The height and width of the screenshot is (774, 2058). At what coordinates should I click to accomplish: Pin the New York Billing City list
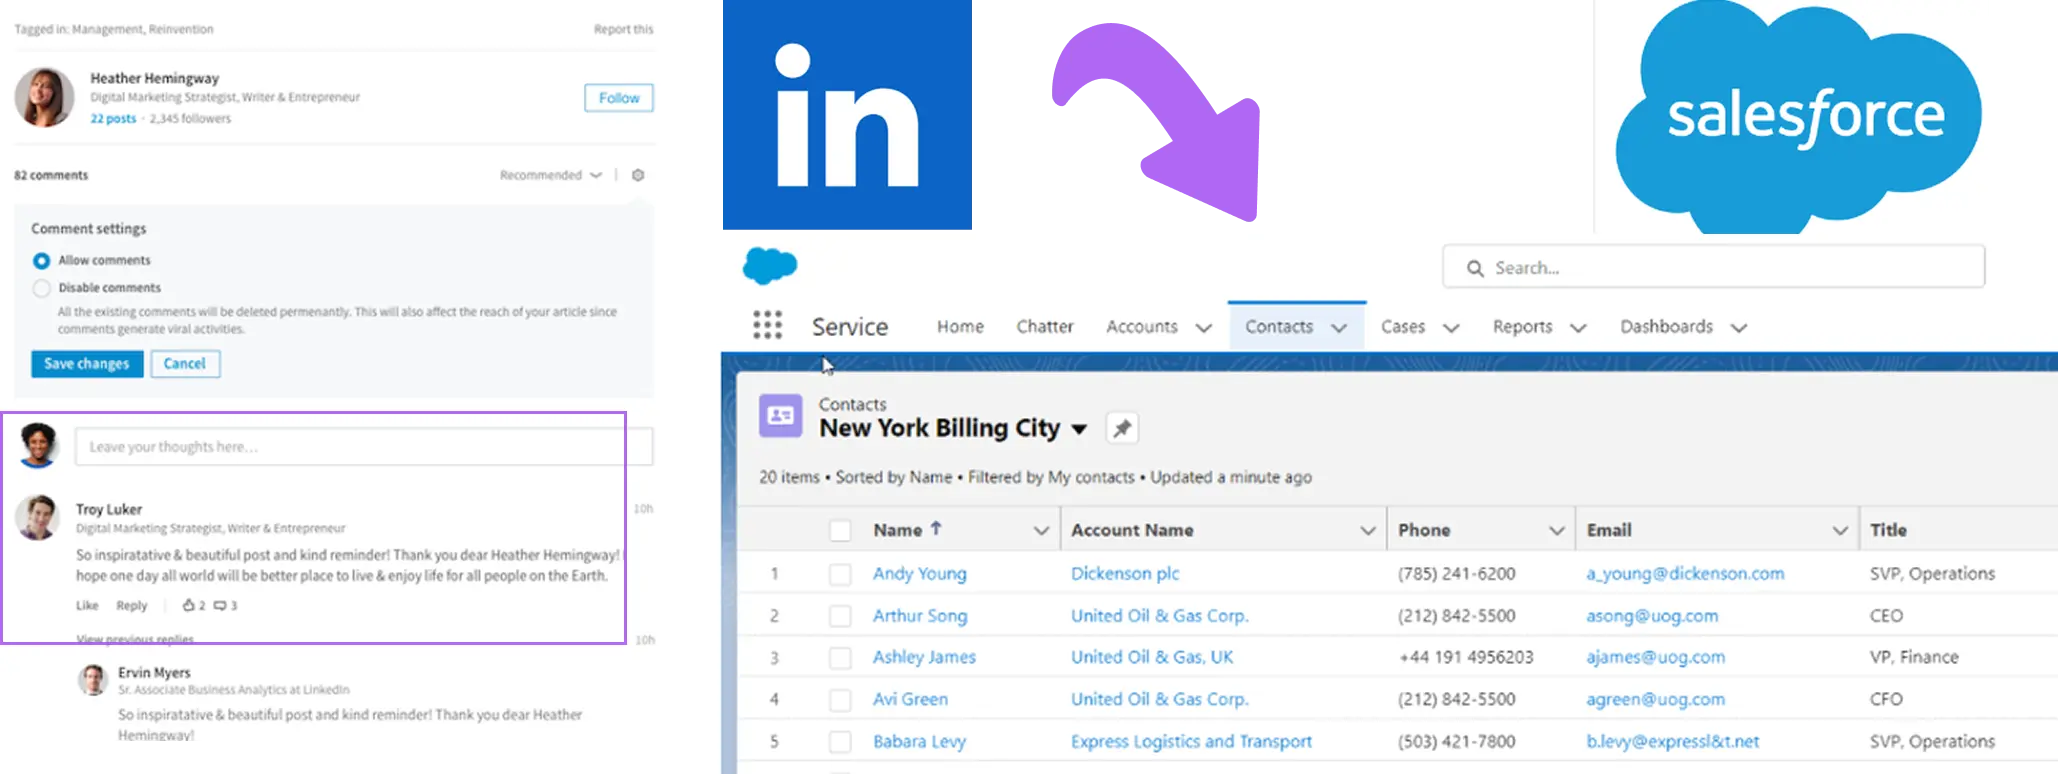[1122, 428]
